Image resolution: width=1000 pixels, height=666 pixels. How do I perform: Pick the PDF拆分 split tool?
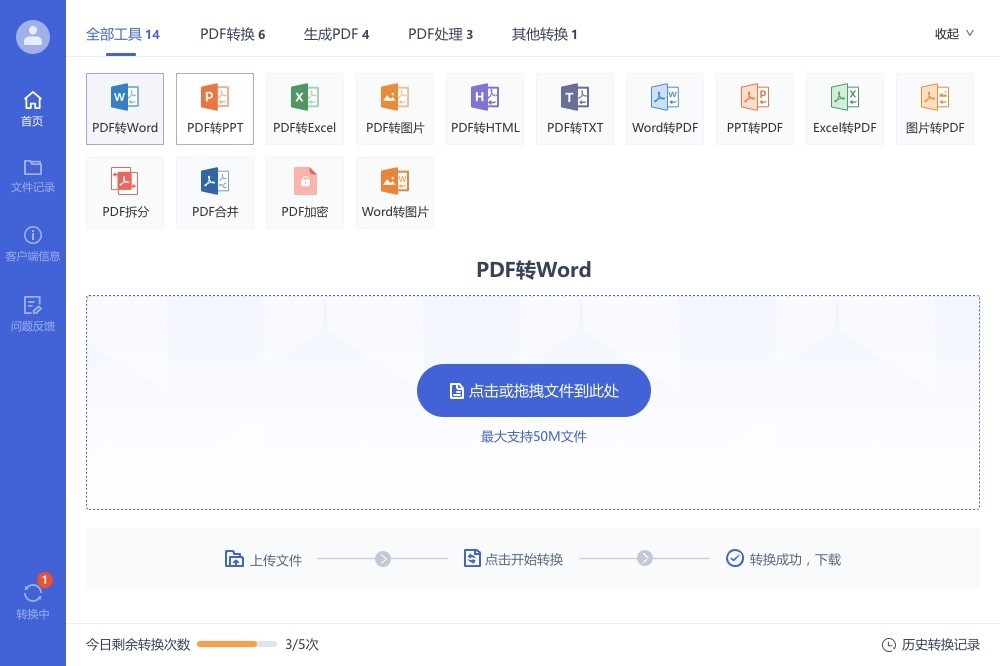tap(125, 192)
